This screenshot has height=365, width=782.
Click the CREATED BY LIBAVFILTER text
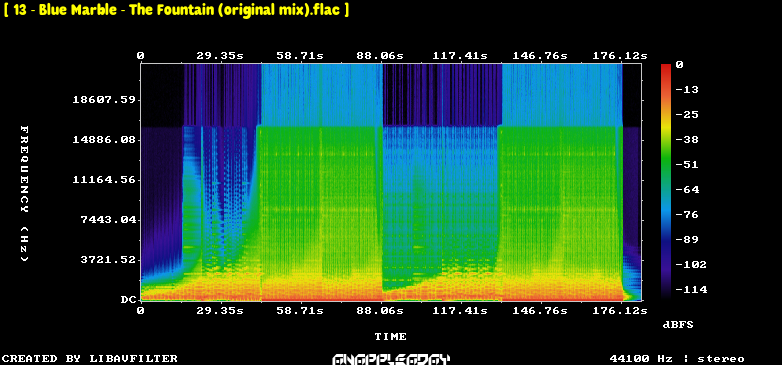[x=90, y=359]
